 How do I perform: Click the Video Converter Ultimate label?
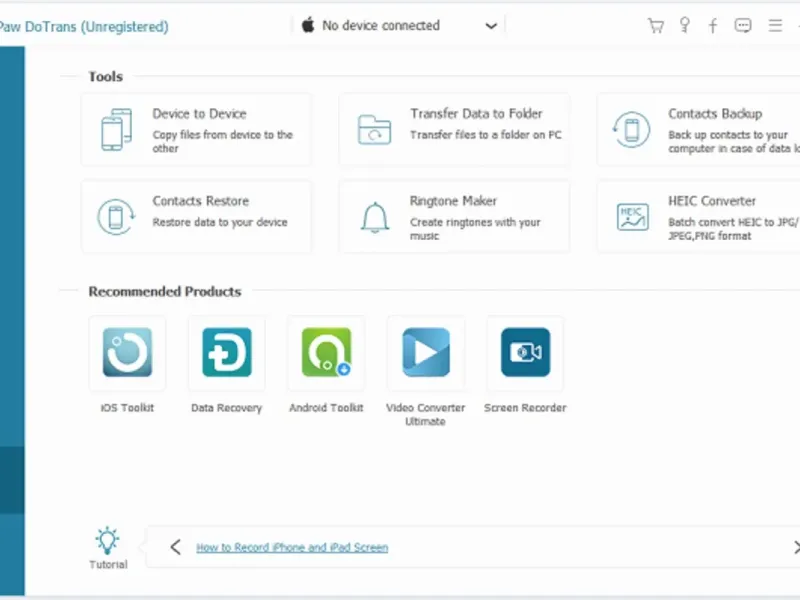(426, 414)
